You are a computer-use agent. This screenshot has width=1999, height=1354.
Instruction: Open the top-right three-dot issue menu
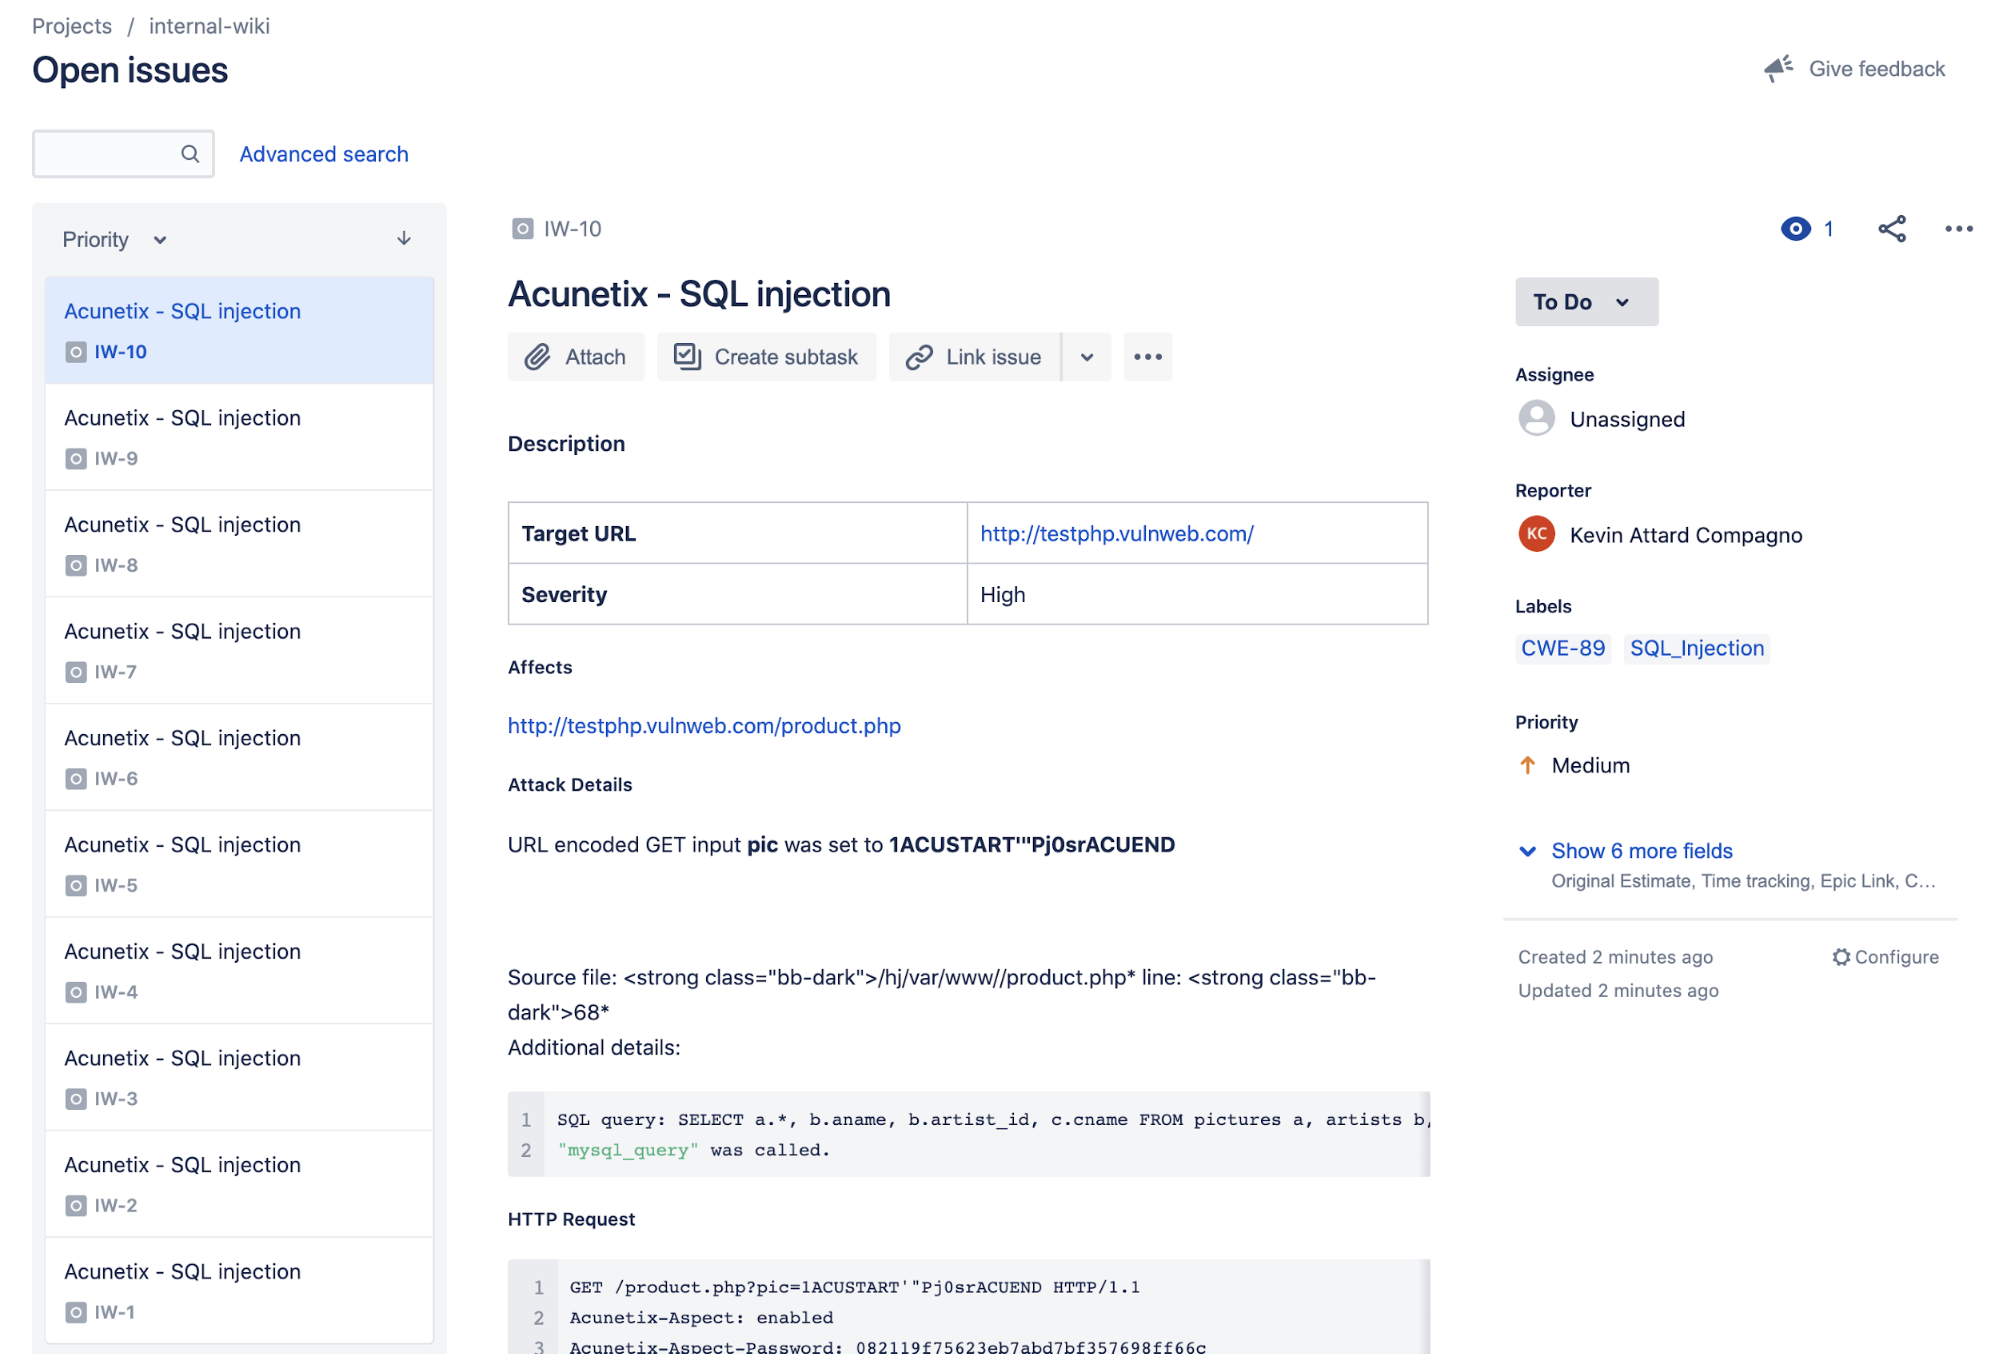pos(1959,229)
